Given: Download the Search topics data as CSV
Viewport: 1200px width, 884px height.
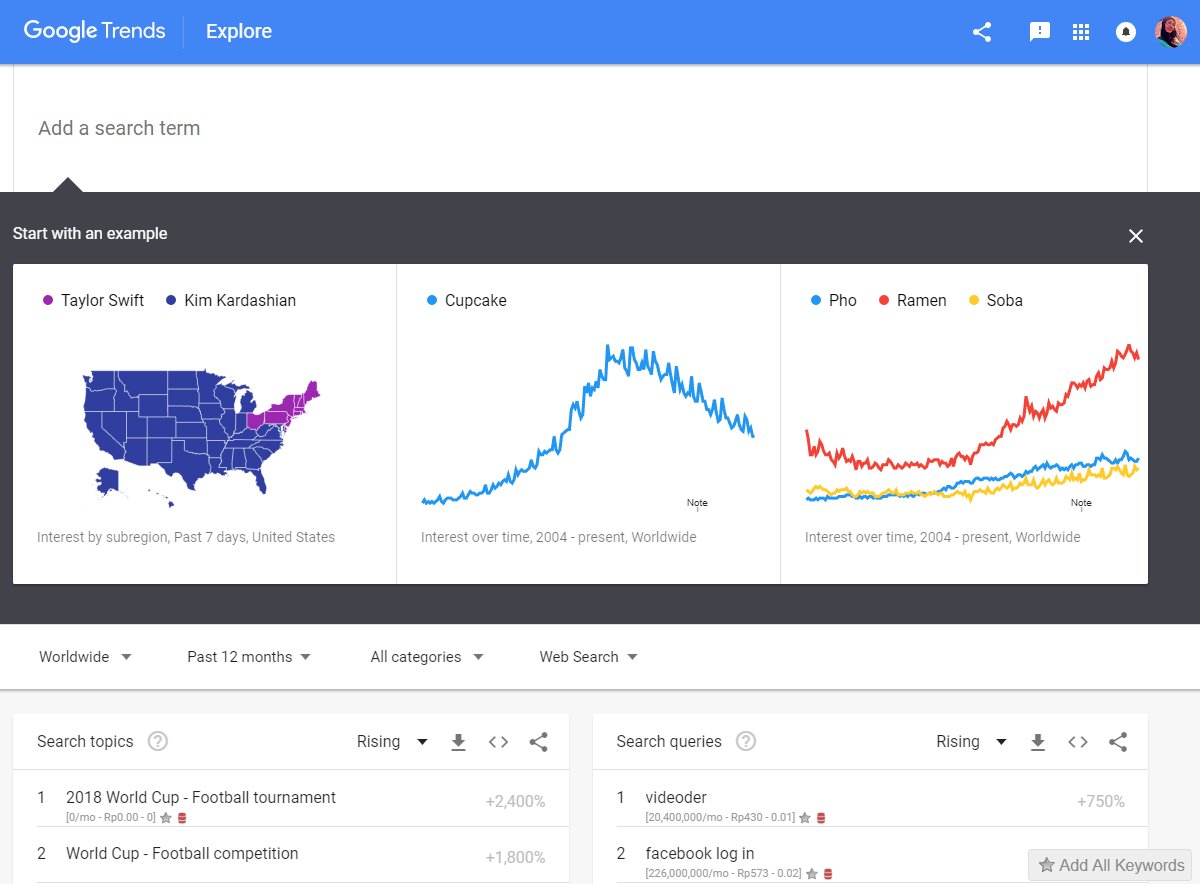Looking at the screenshot, I should click(458, 742).
